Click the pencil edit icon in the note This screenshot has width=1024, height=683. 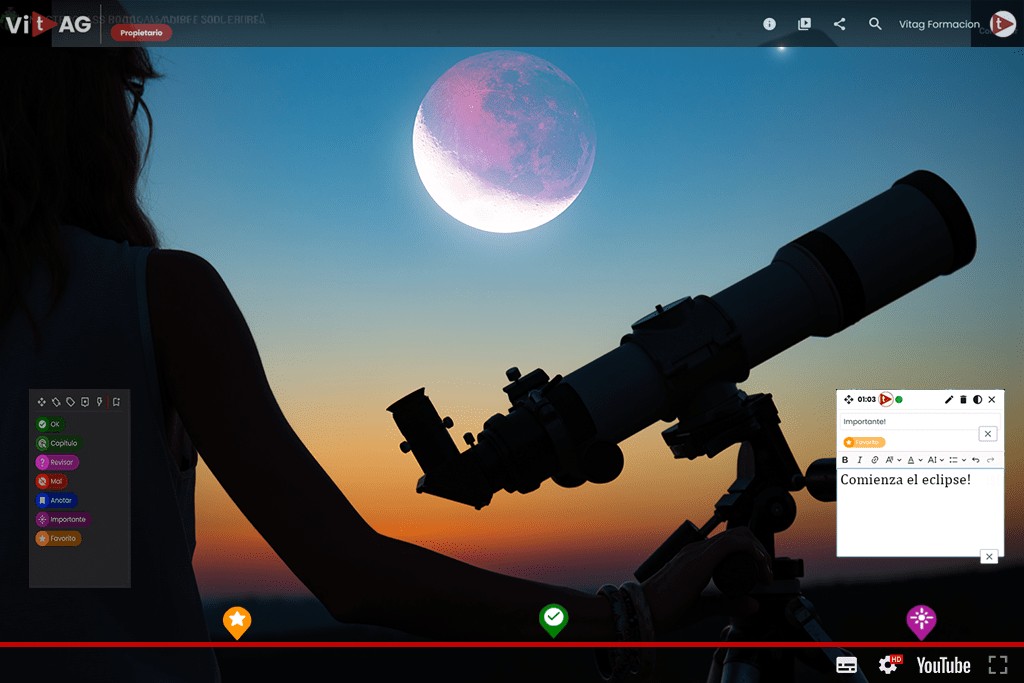949,400
